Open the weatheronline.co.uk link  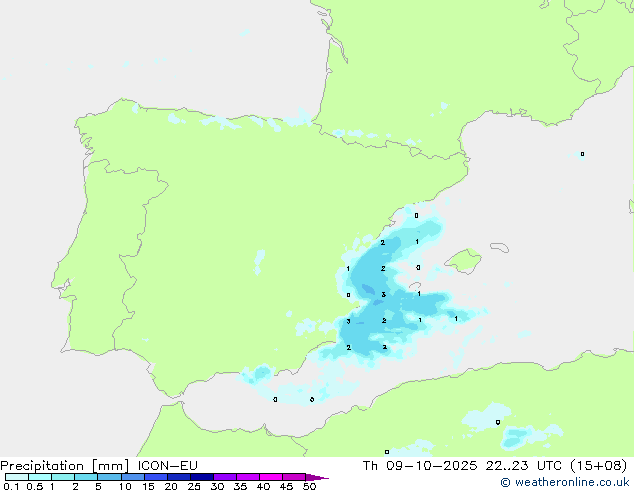pos(565,482)
